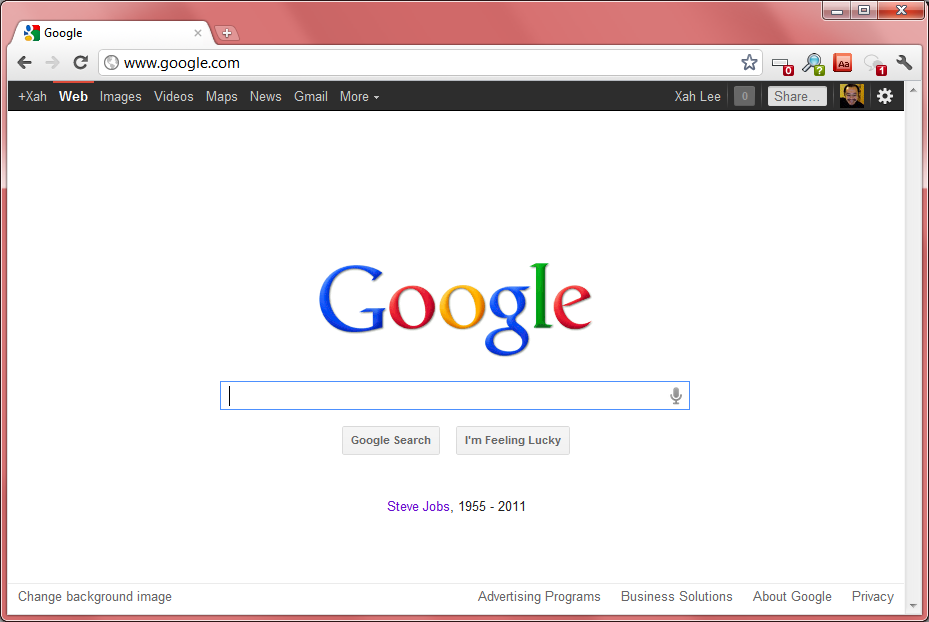This screenshot has width=929, height=622.
Task: Bookmark this page with the star icon
Action: (x=749, y=62)
